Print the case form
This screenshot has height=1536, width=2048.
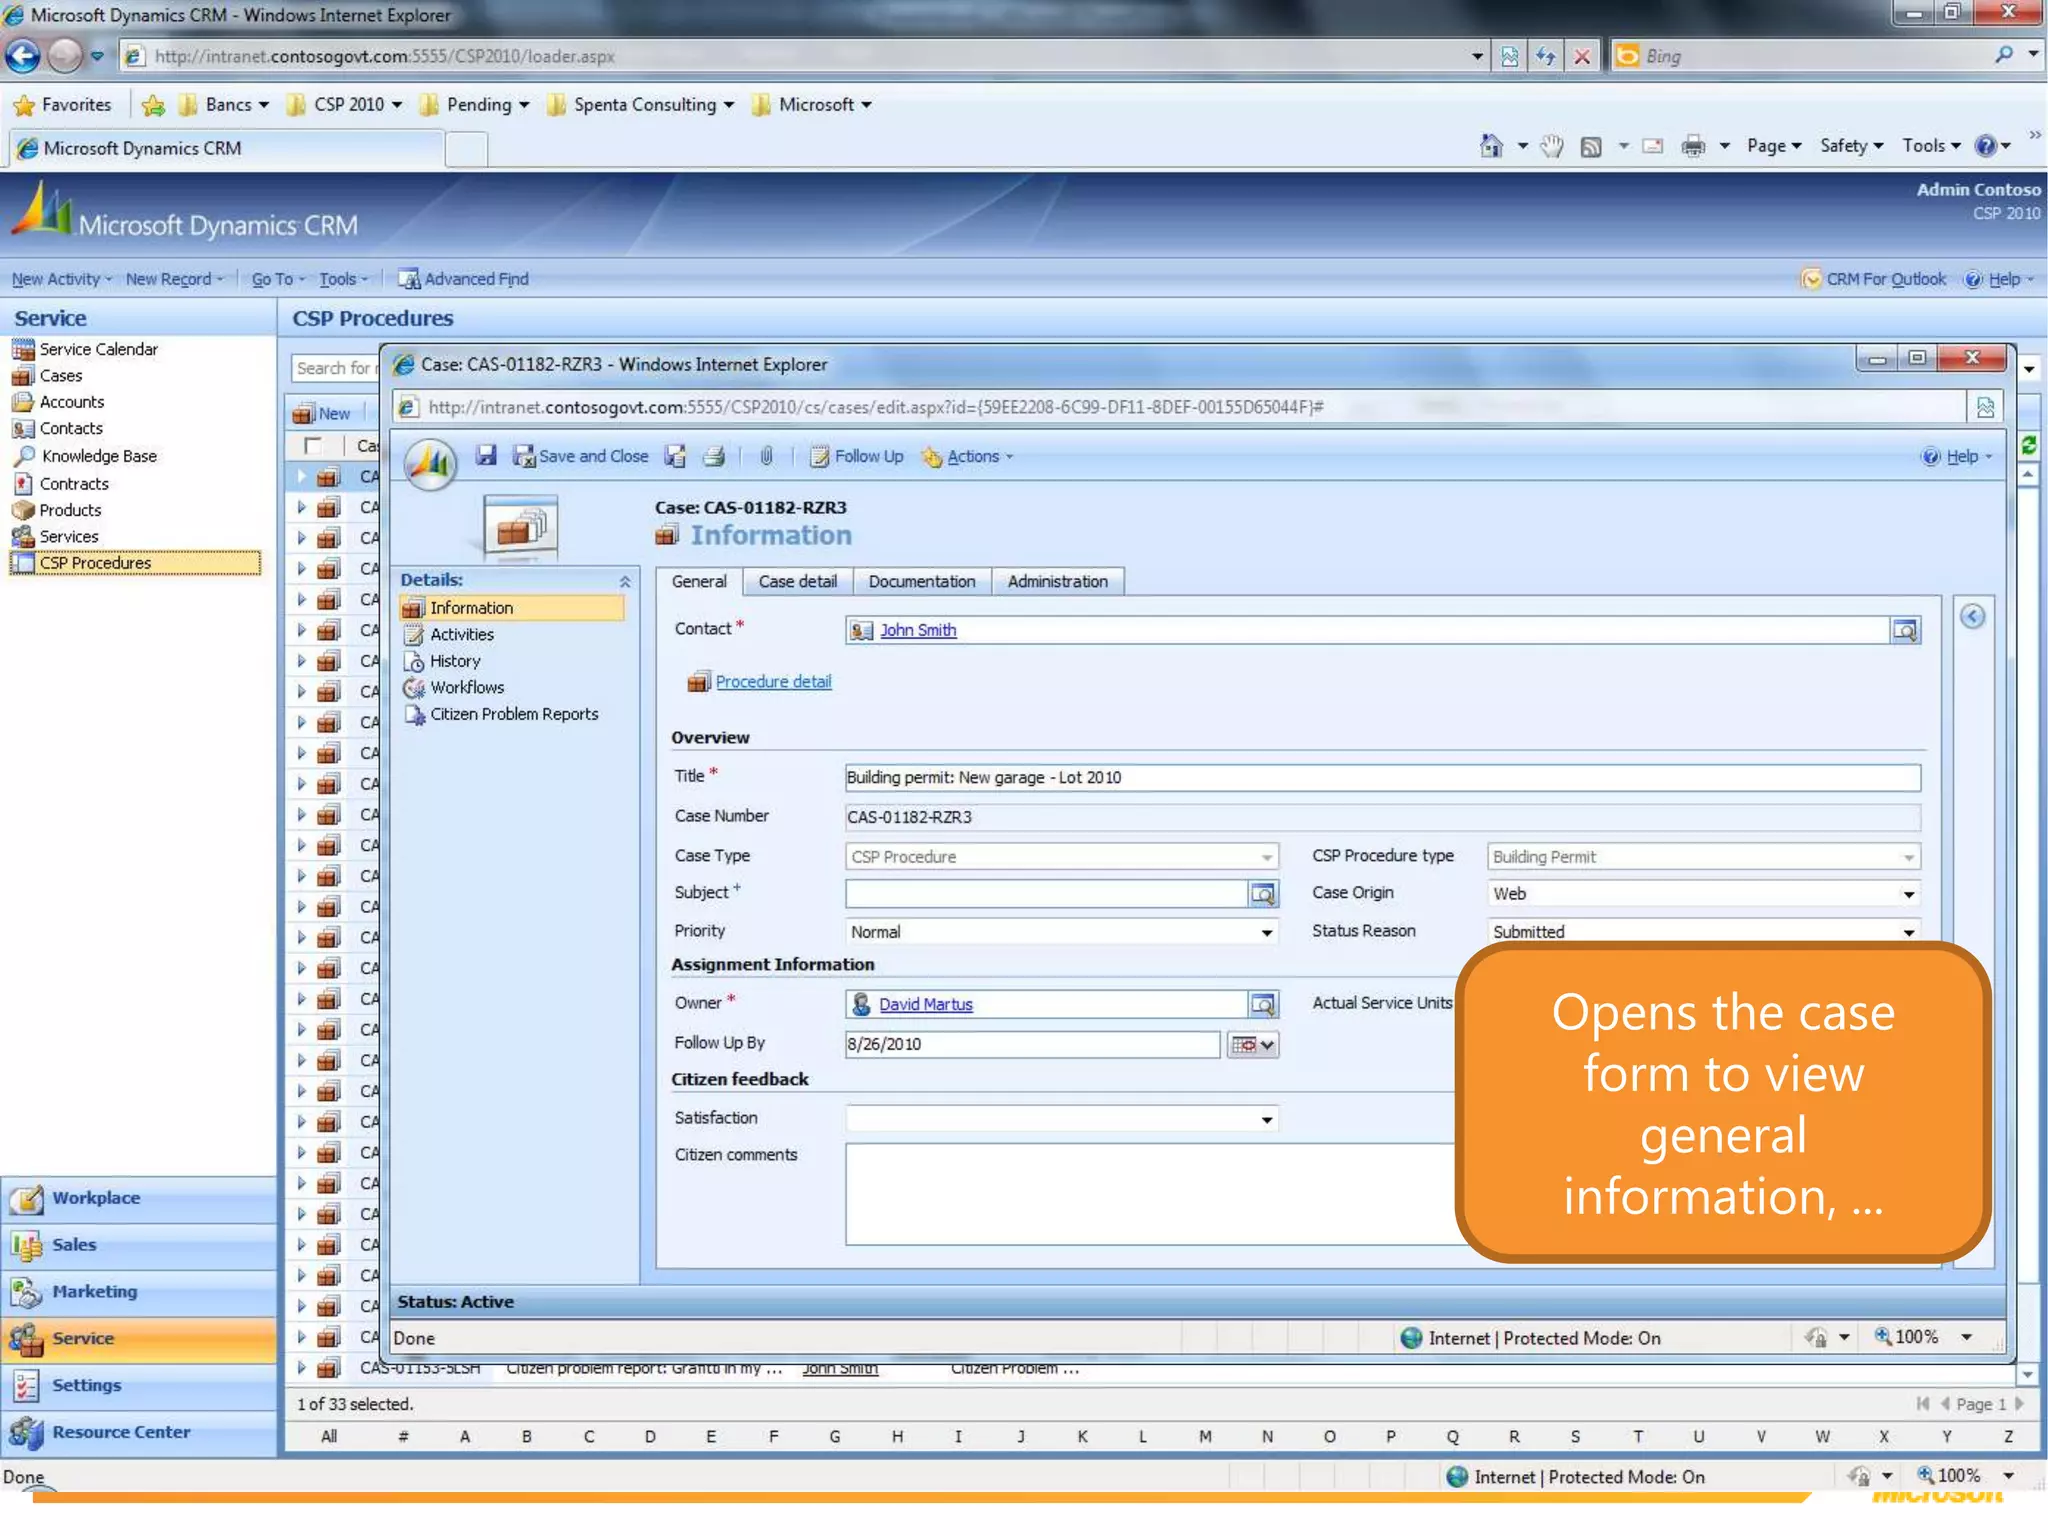click(x=713, y=456)
